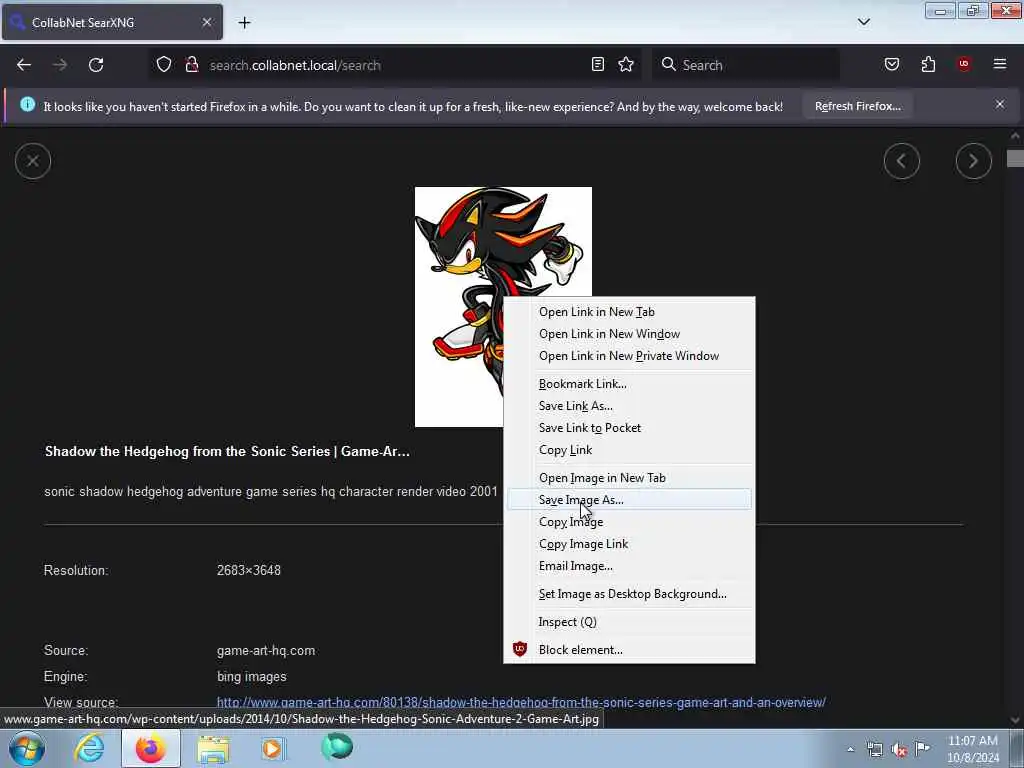Show the previous image result
Screen dimensions: 1024x768
coord(902,161)
